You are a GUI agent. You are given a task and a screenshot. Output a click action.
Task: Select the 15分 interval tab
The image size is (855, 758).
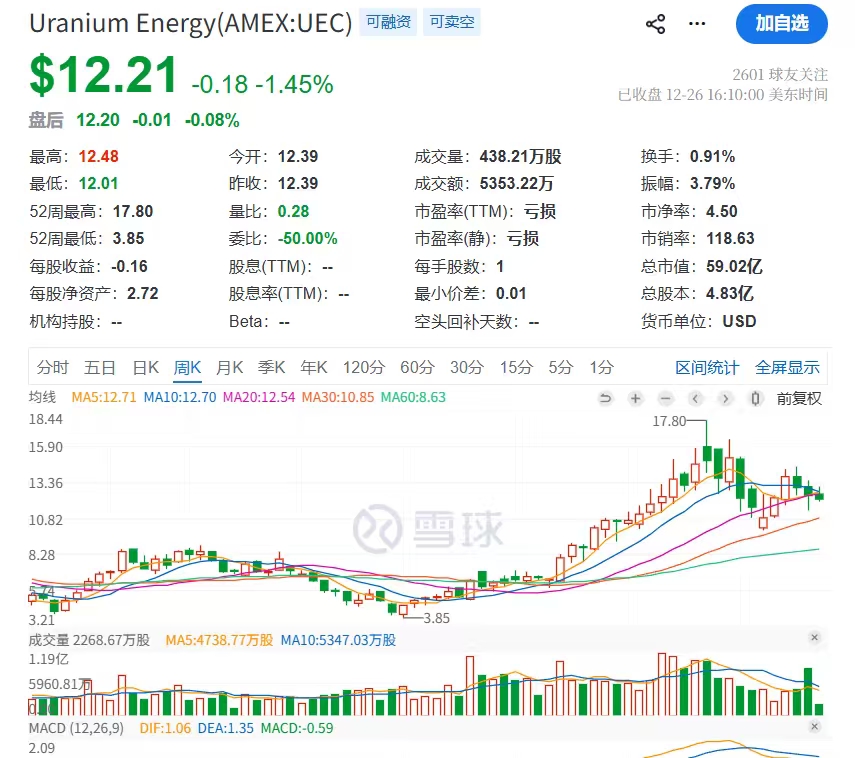tap(516, 368)
